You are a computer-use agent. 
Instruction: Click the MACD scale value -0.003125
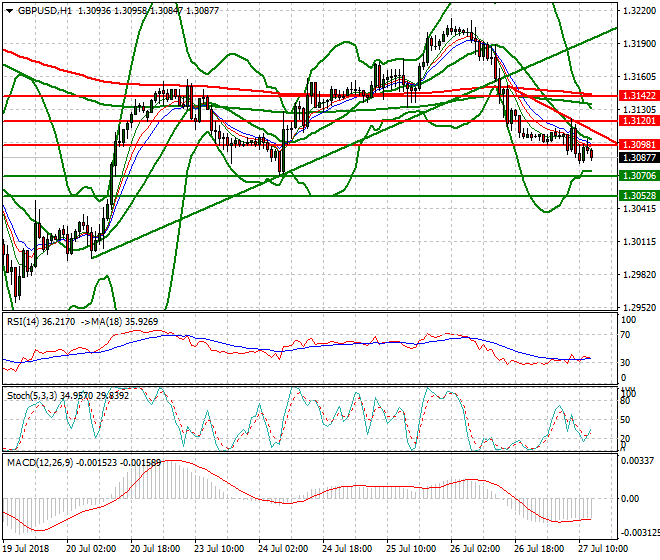coord(640,533)
